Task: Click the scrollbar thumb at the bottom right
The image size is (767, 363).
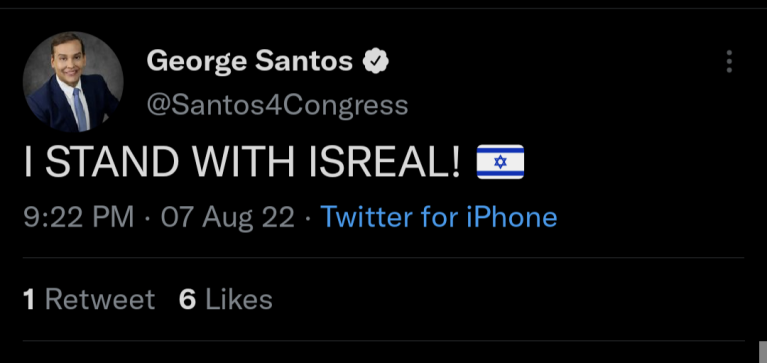Action: (763, 352)
